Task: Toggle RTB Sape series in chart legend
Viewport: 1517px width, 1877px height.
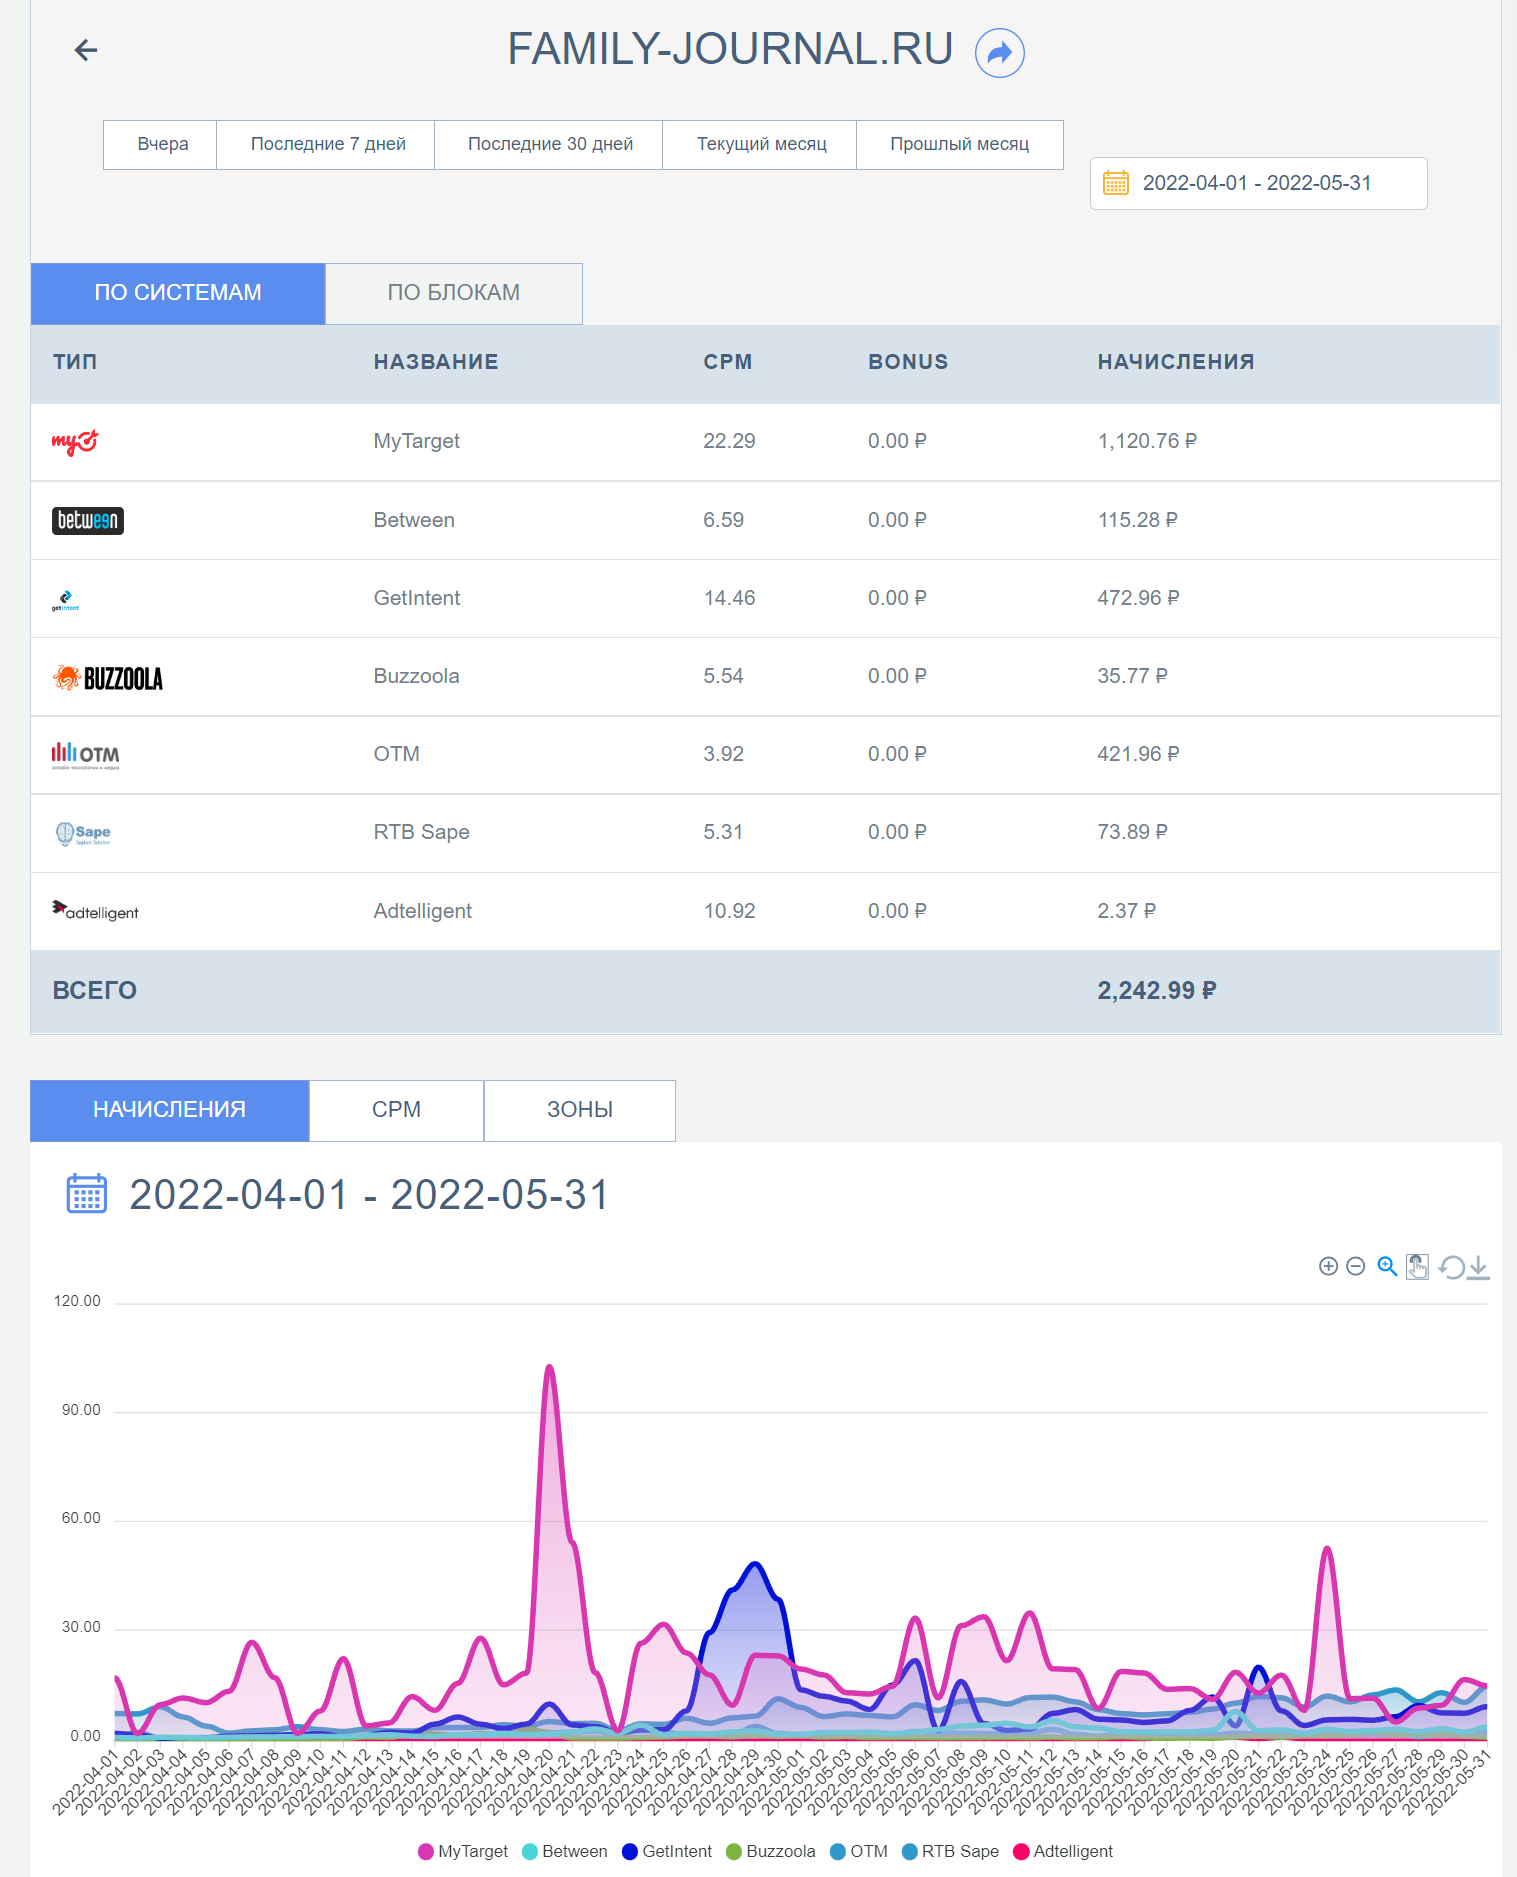Action: pos(951,1852)
